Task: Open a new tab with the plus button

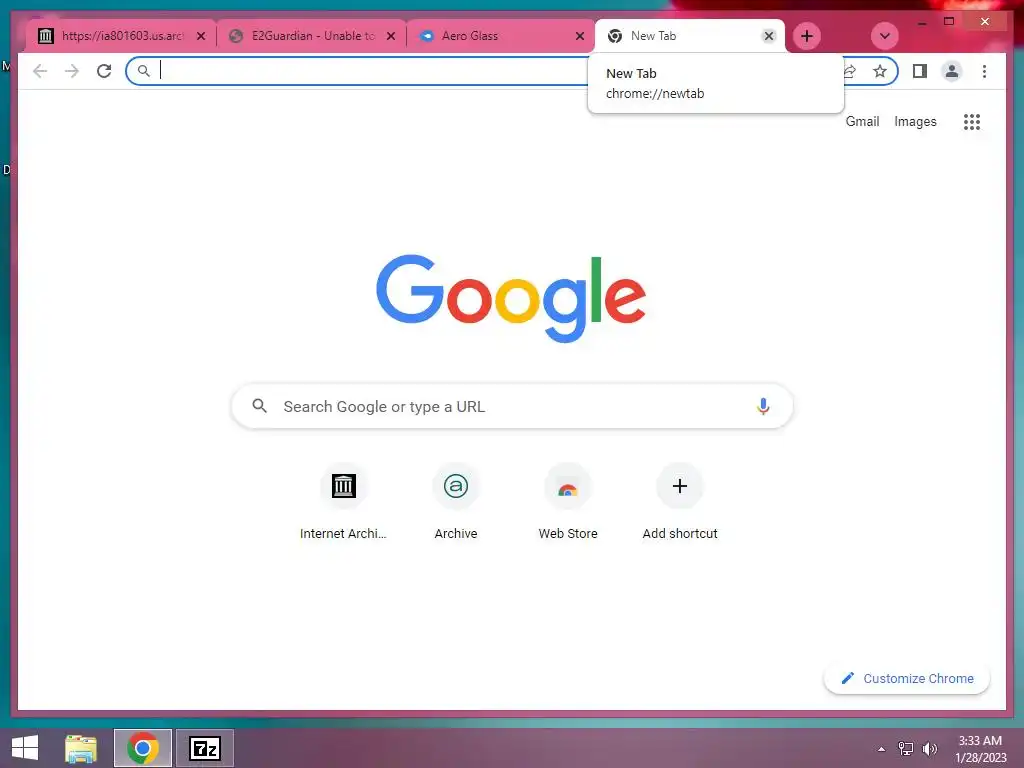Action: [807, 36]
